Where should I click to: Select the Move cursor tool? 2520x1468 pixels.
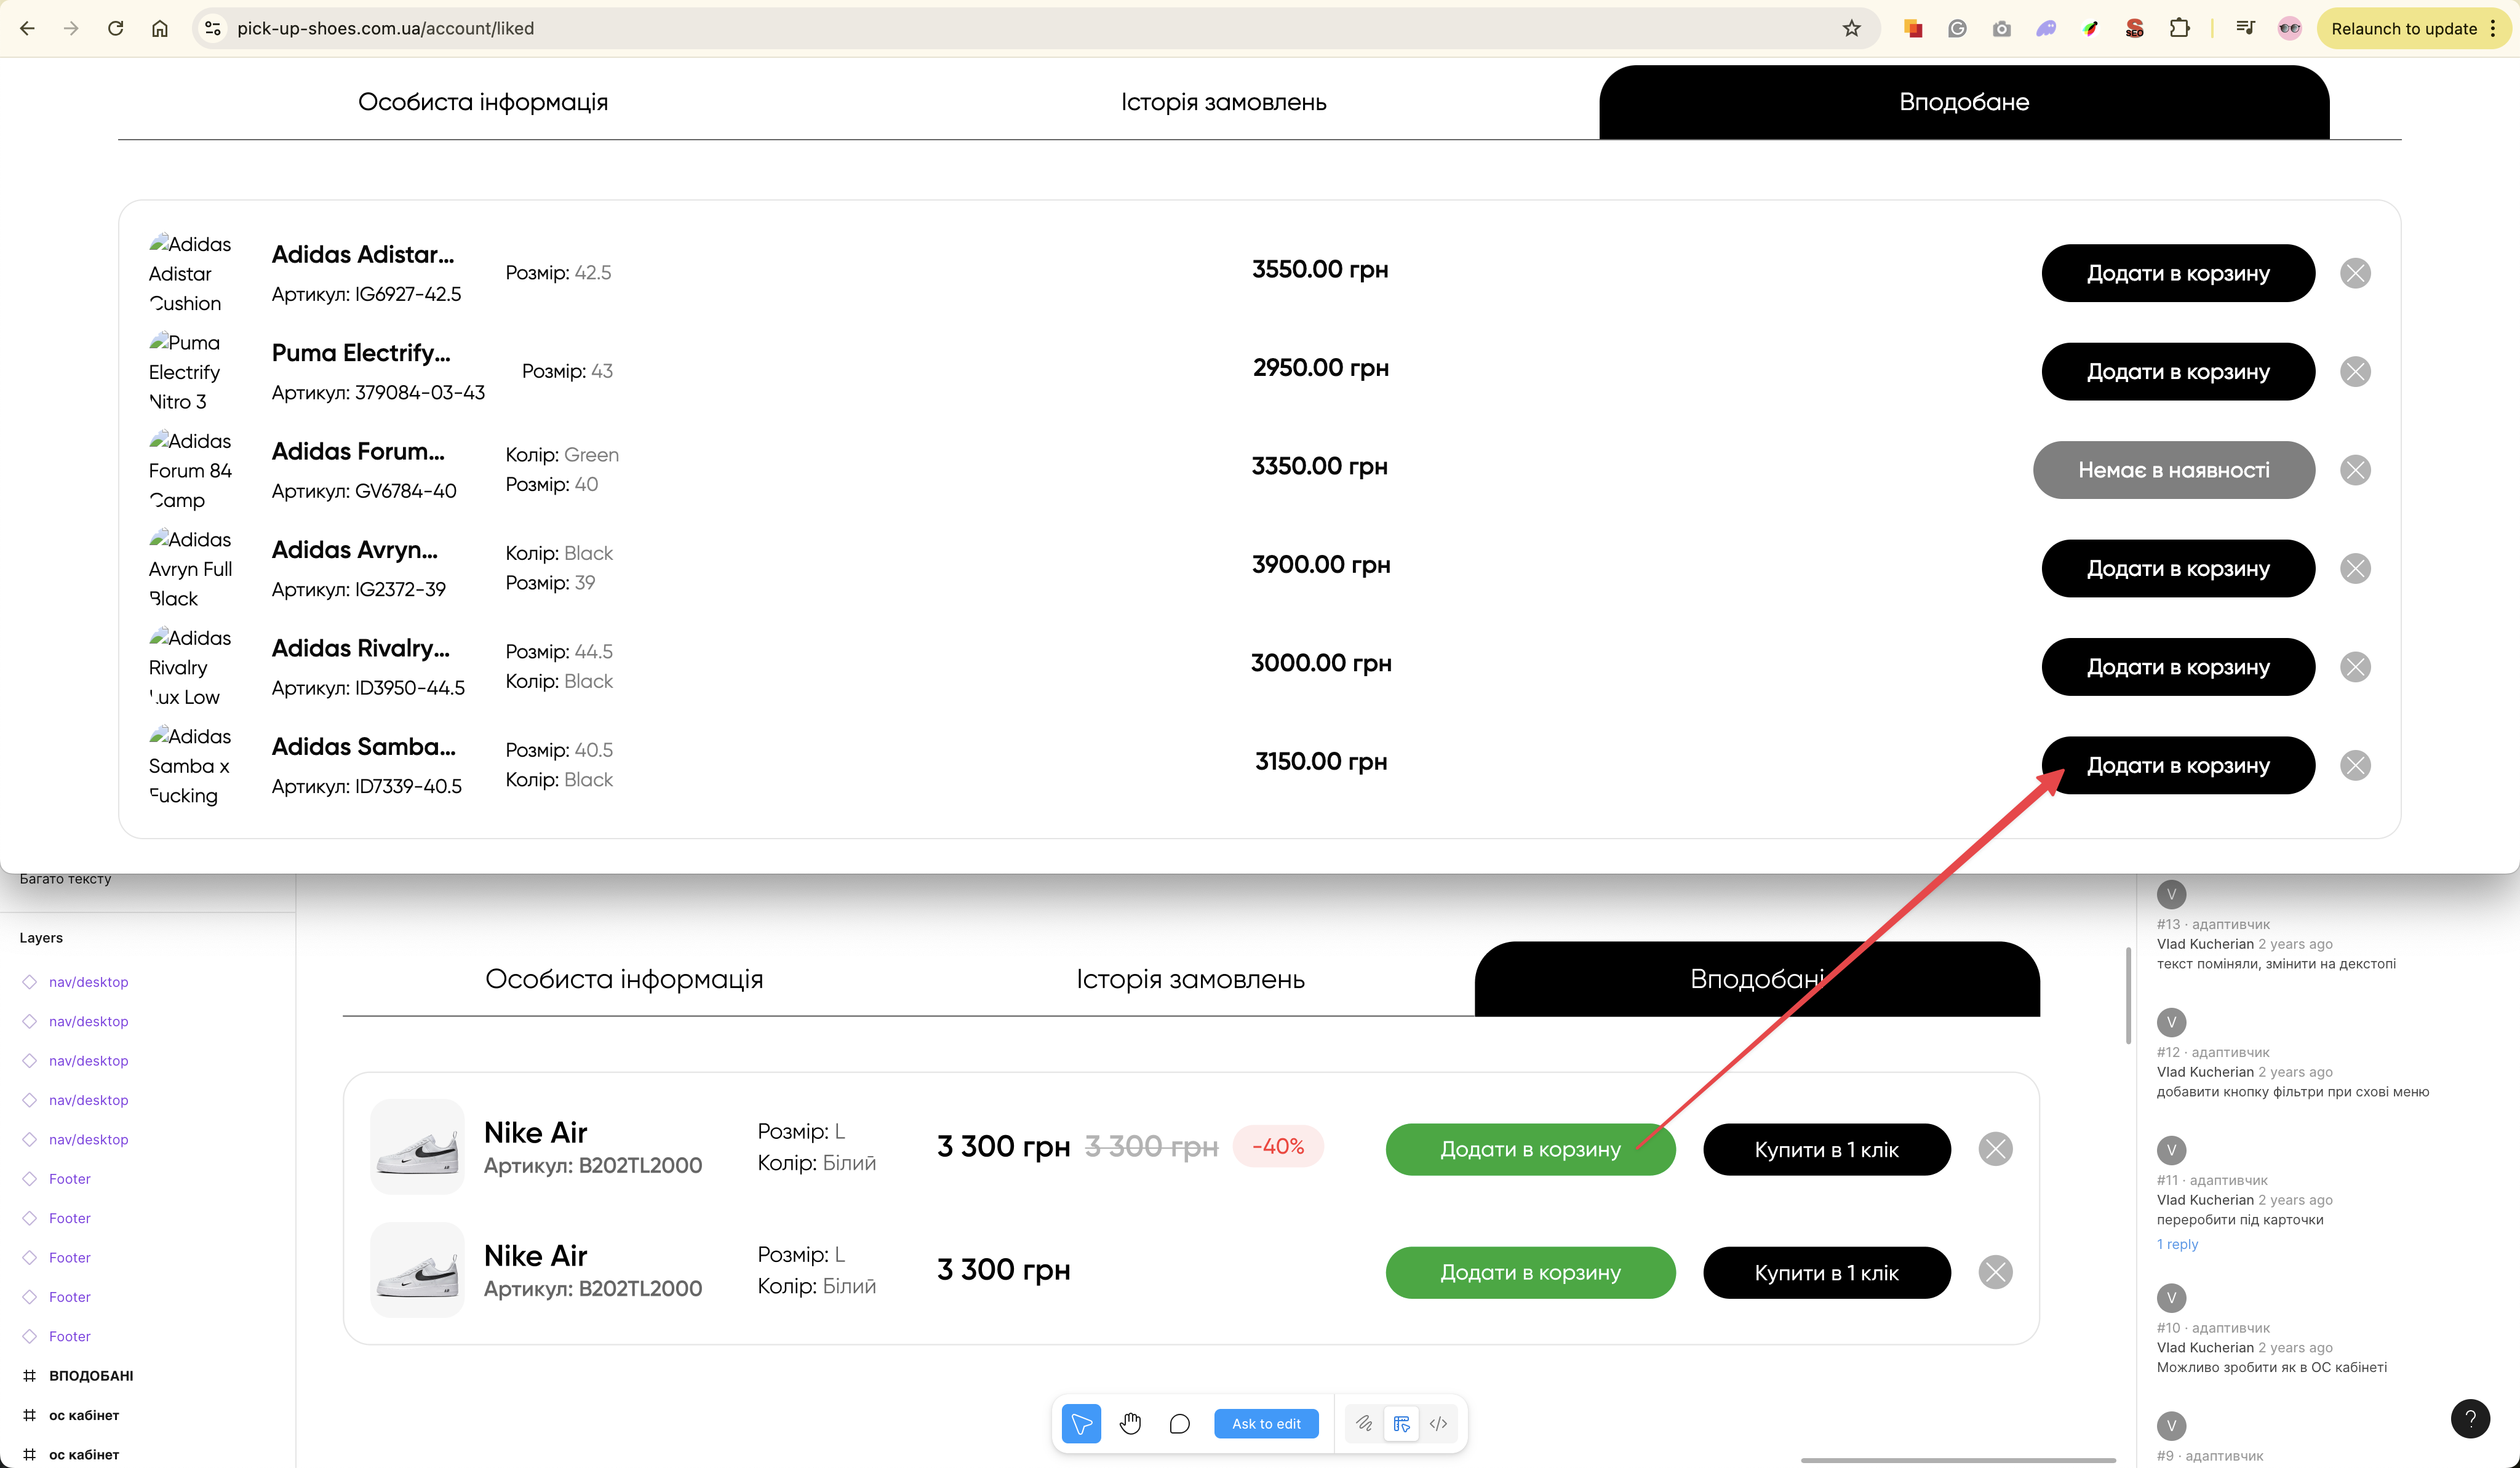coord(1081,1423)
